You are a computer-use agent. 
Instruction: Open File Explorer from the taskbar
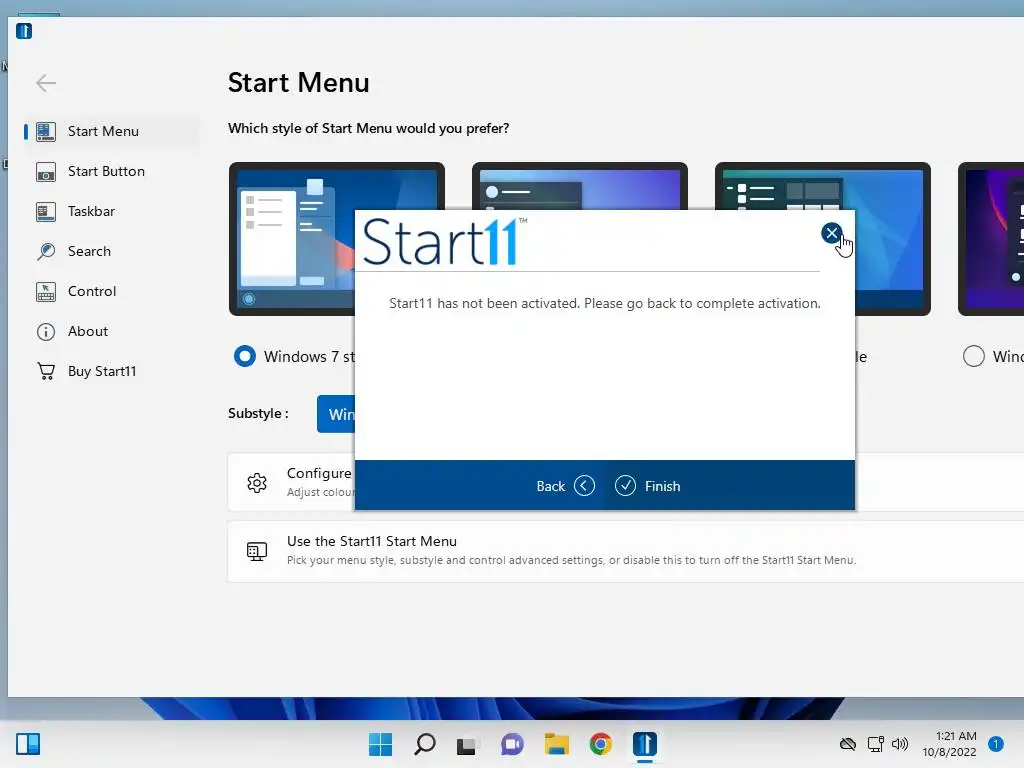pos(556,744)
